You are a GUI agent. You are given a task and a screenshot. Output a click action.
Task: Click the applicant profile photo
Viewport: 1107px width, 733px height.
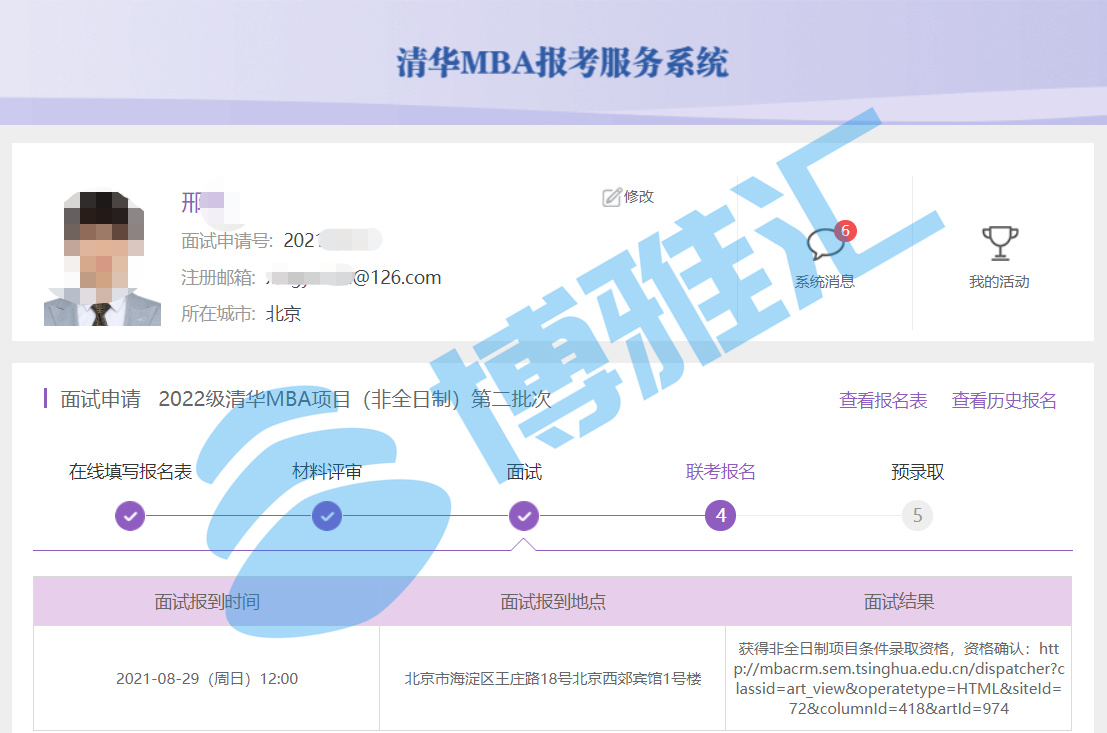102,259
